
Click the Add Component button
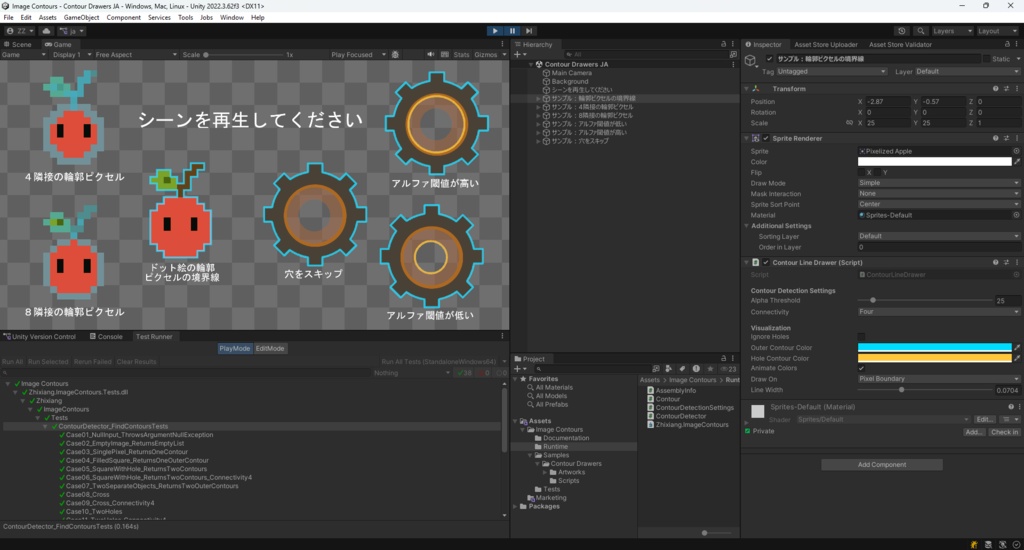point(882,464)
